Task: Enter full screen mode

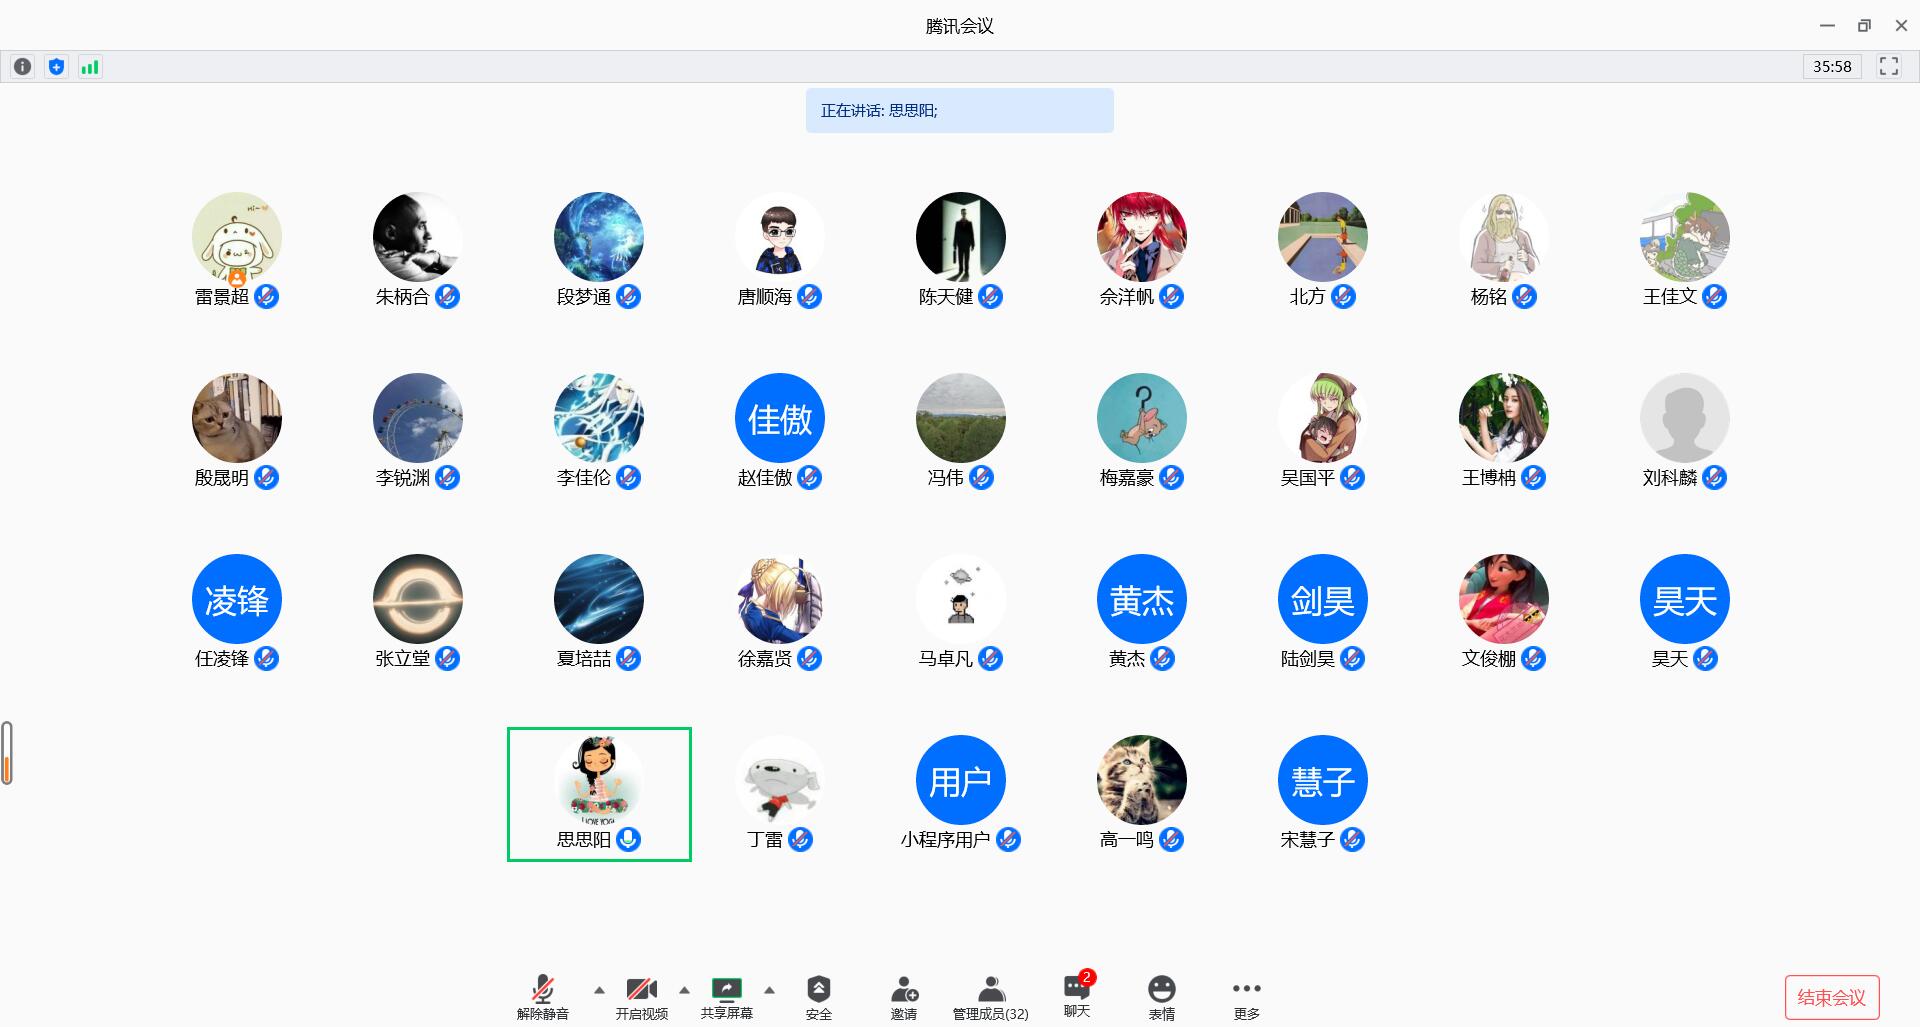Action: pos(1888,67)
